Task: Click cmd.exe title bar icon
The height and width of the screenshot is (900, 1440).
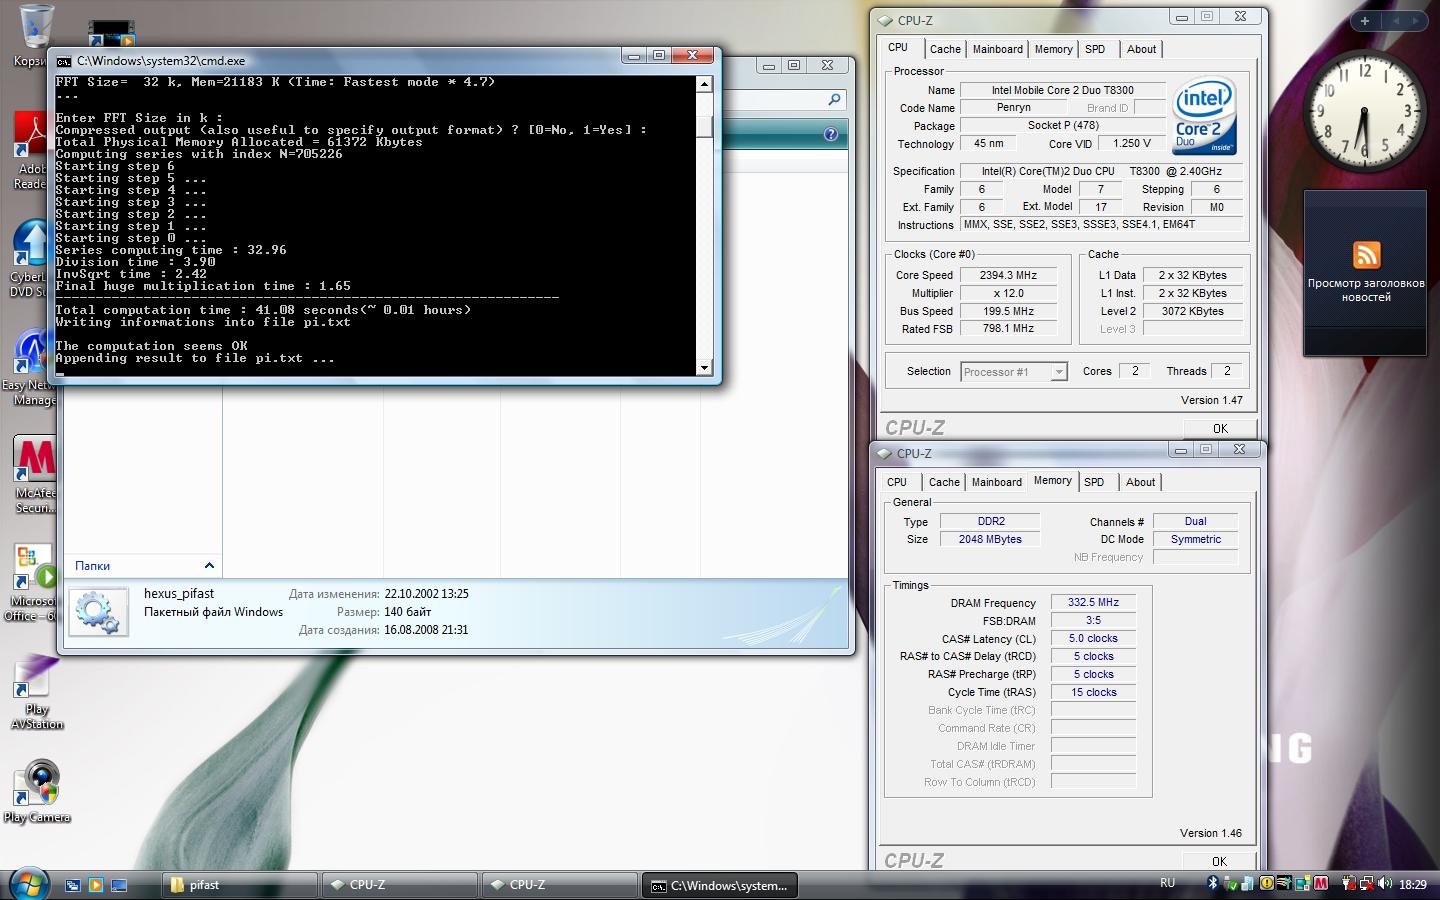Action: 64,60
